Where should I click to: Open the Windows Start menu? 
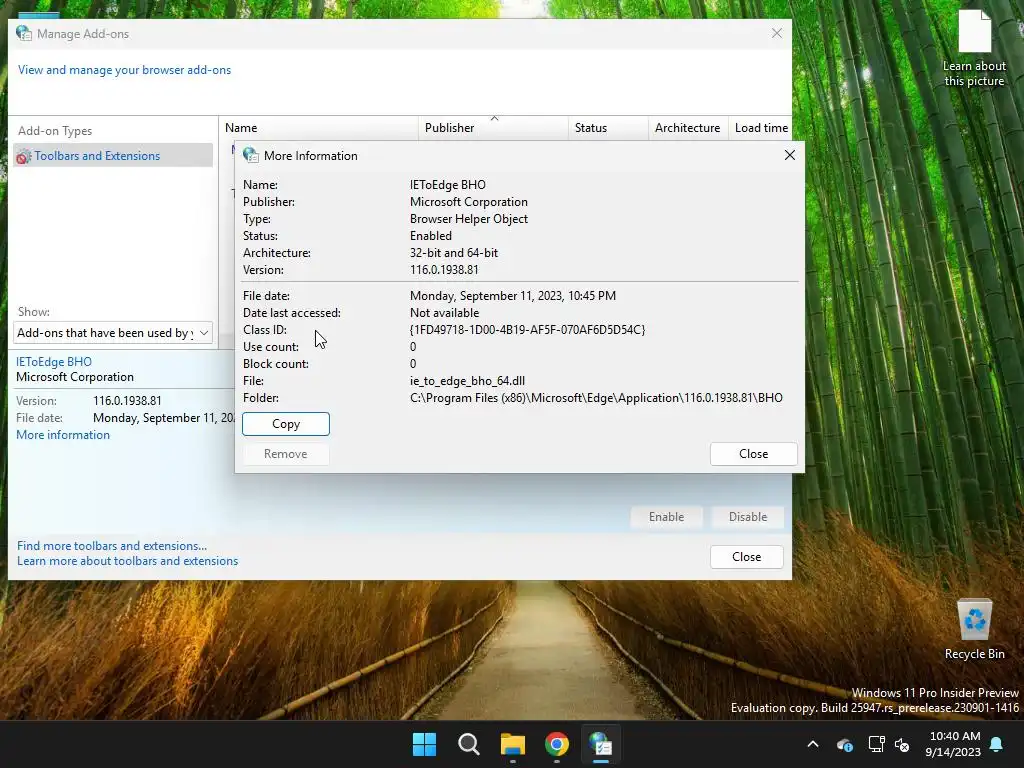(x=424, y=744)
